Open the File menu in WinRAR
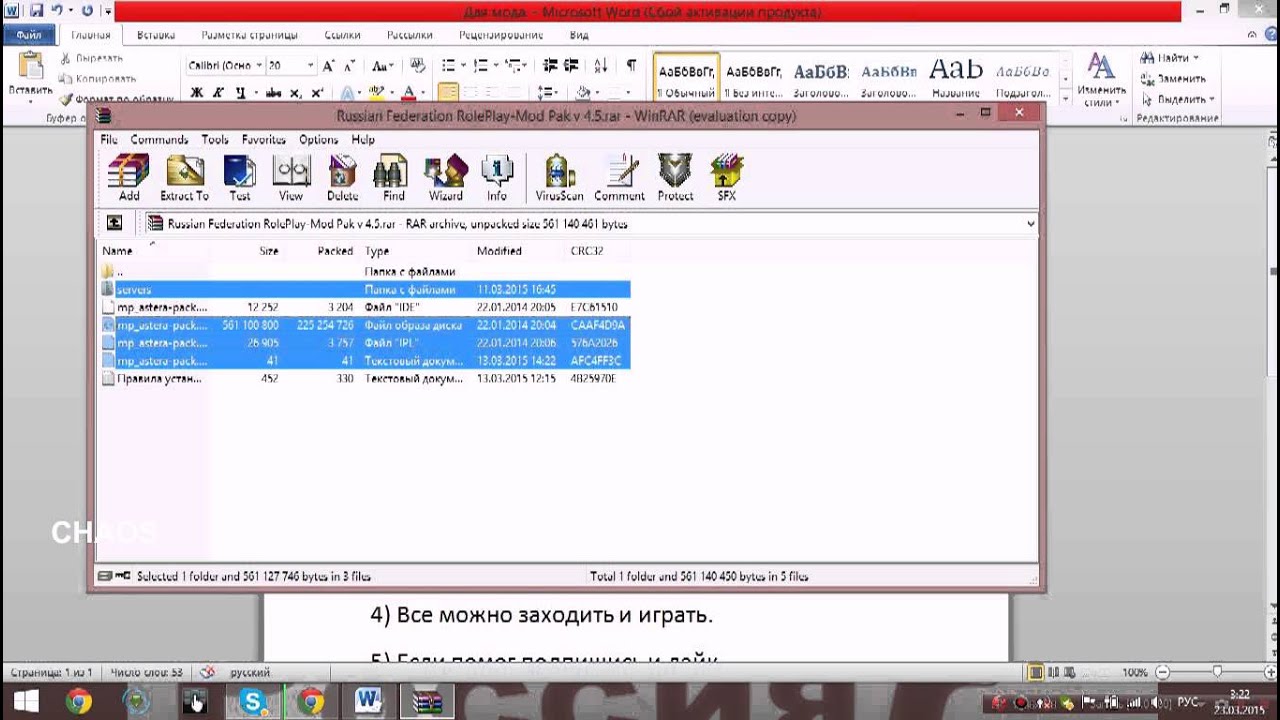The image size is (1280, 720). pos(109,140)
